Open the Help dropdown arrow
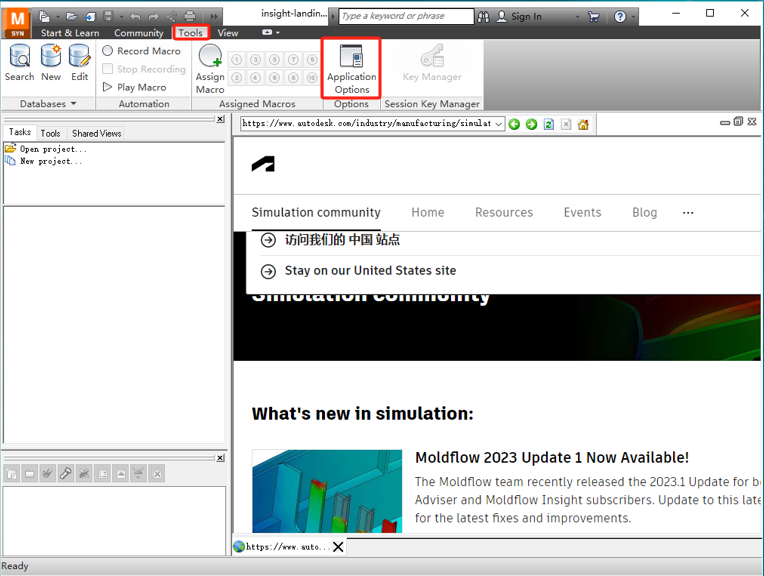This screenshot has height=576, width=764. coord(633,17)
